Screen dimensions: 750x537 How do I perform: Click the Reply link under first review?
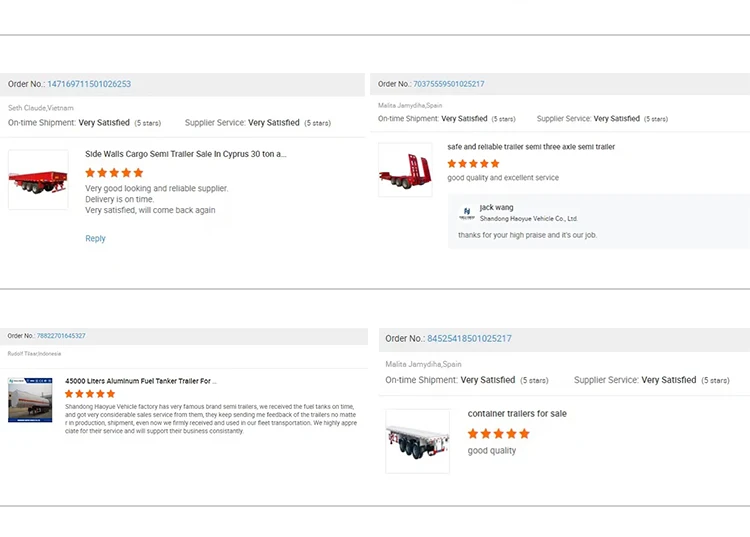(95, 239)
